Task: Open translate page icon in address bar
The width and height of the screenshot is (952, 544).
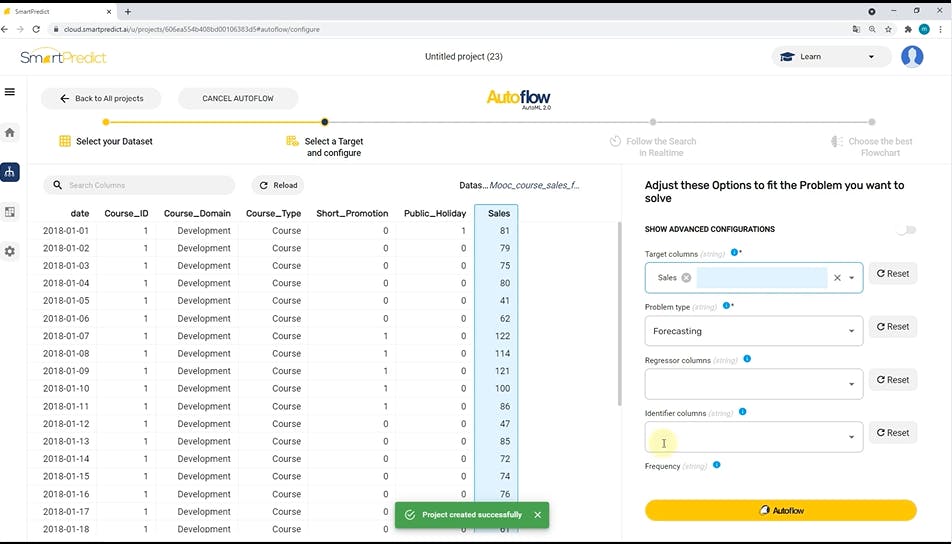Action: click(856, 29)
